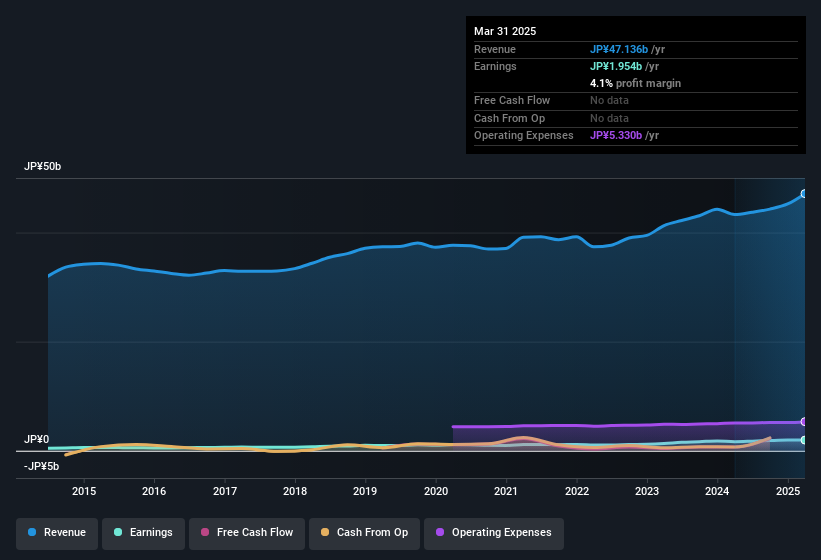Click the 4.1% profit margin text

635,83
